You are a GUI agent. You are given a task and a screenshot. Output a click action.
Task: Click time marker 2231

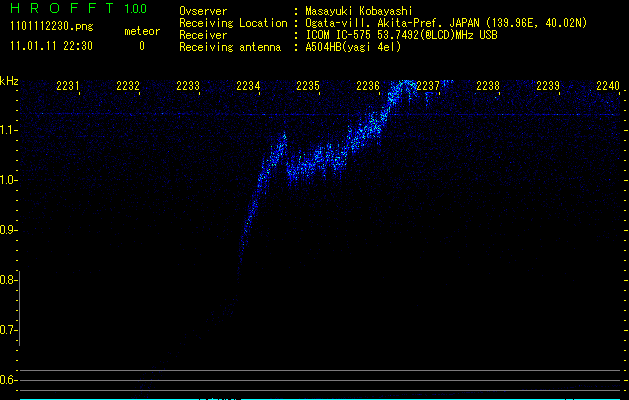[68, 86]
